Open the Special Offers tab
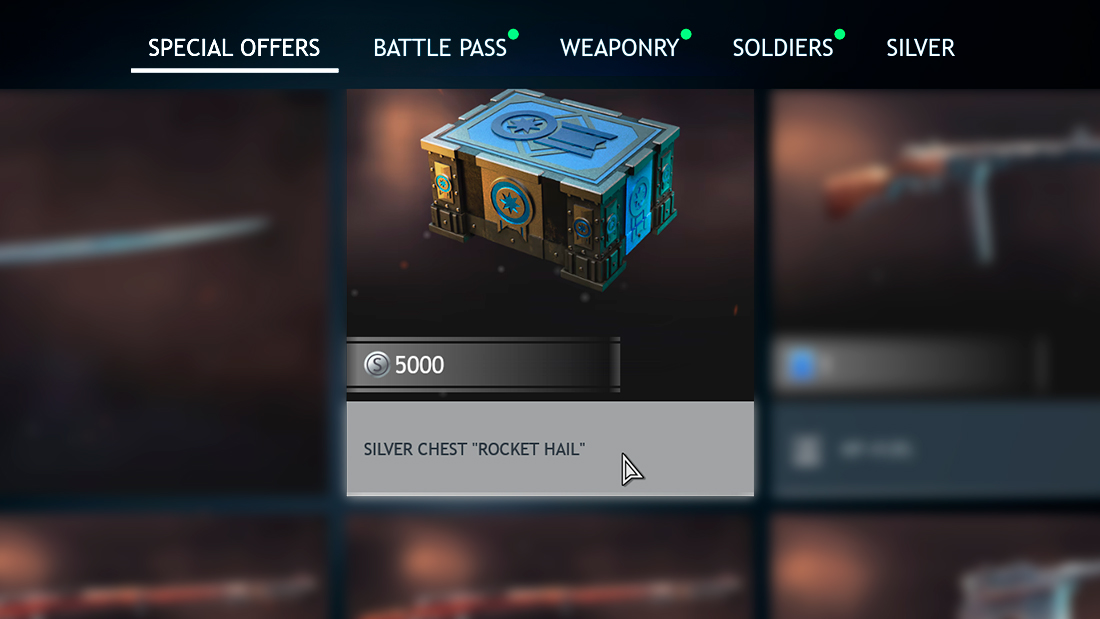Viewport: 1100px width, 619px height. 234,48
